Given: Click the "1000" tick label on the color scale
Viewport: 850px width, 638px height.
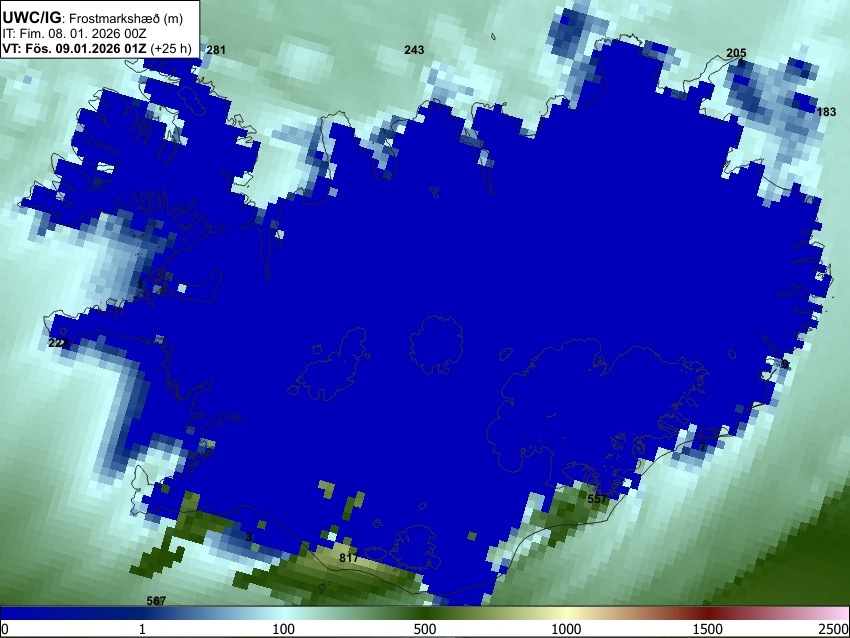Looking at the screenshot, I should tap(566, 629).
